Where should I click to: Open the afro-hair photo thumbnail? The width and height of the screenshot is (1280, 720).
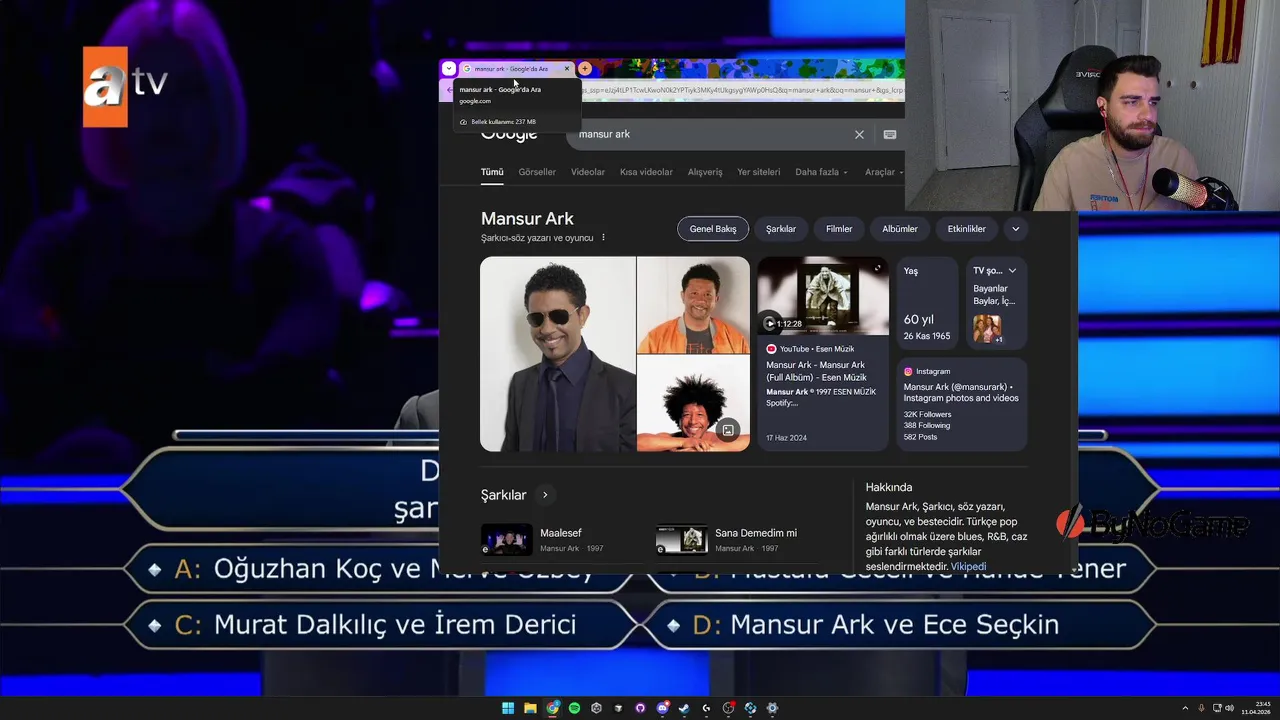coord(694,404)
